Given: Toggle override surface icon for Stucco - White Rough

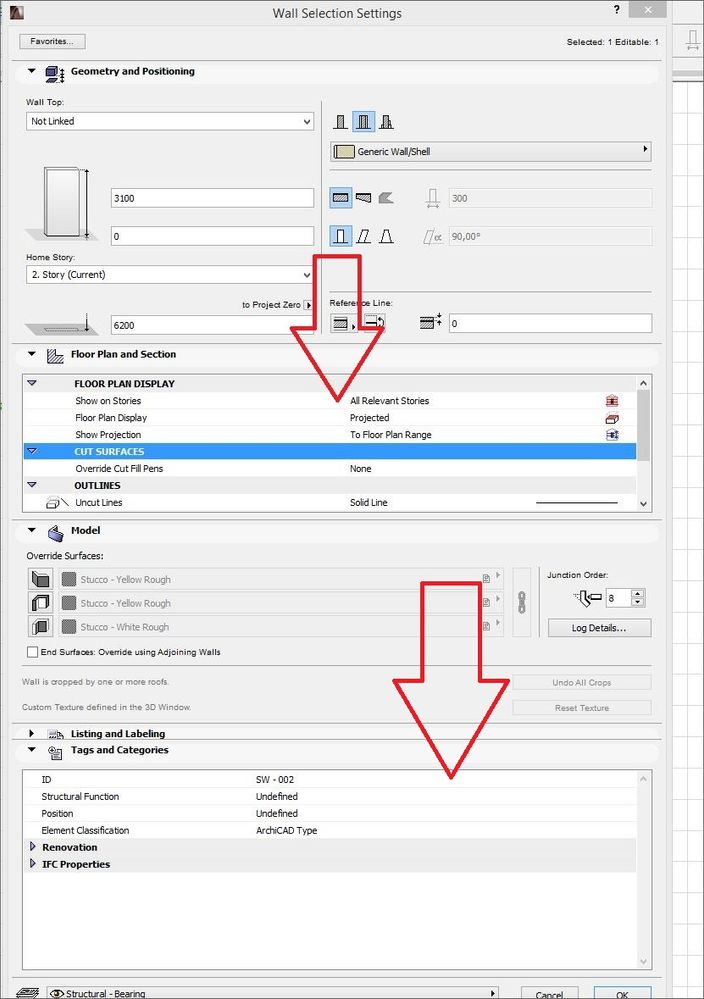Looking at the screenshot, I should tap(40, 626).
